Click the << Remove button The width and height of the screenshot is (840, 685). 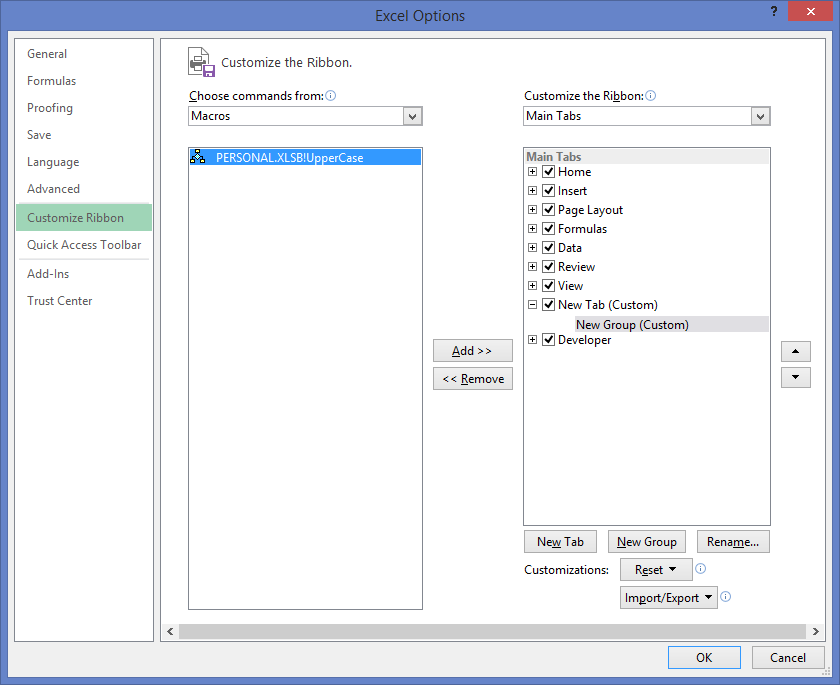tap(472, 379)
